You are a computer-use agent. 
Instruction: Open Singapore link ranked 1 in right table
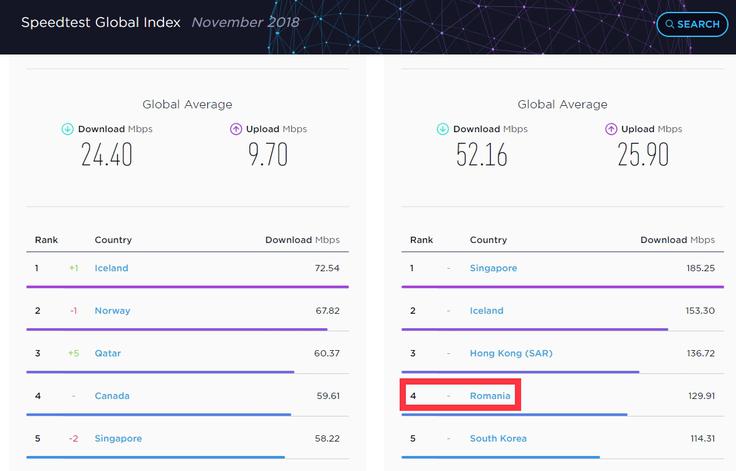pyautogui.click(x=493, y=268)
